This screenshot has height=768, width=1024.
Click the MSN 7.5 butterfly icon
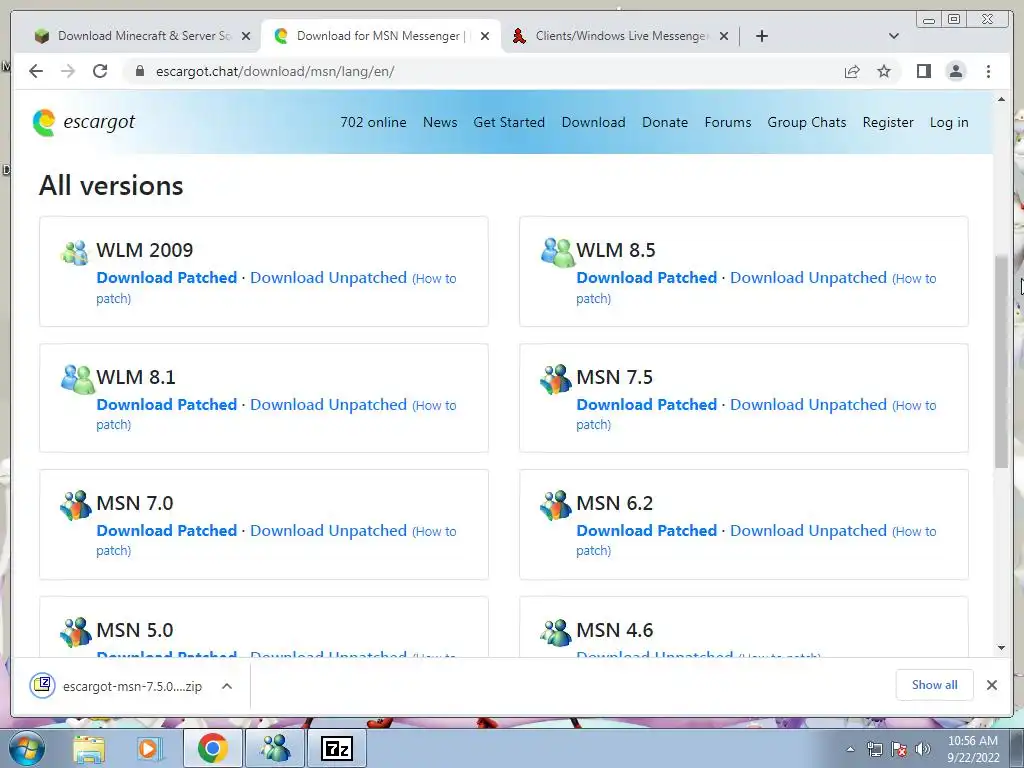[556, 379]
